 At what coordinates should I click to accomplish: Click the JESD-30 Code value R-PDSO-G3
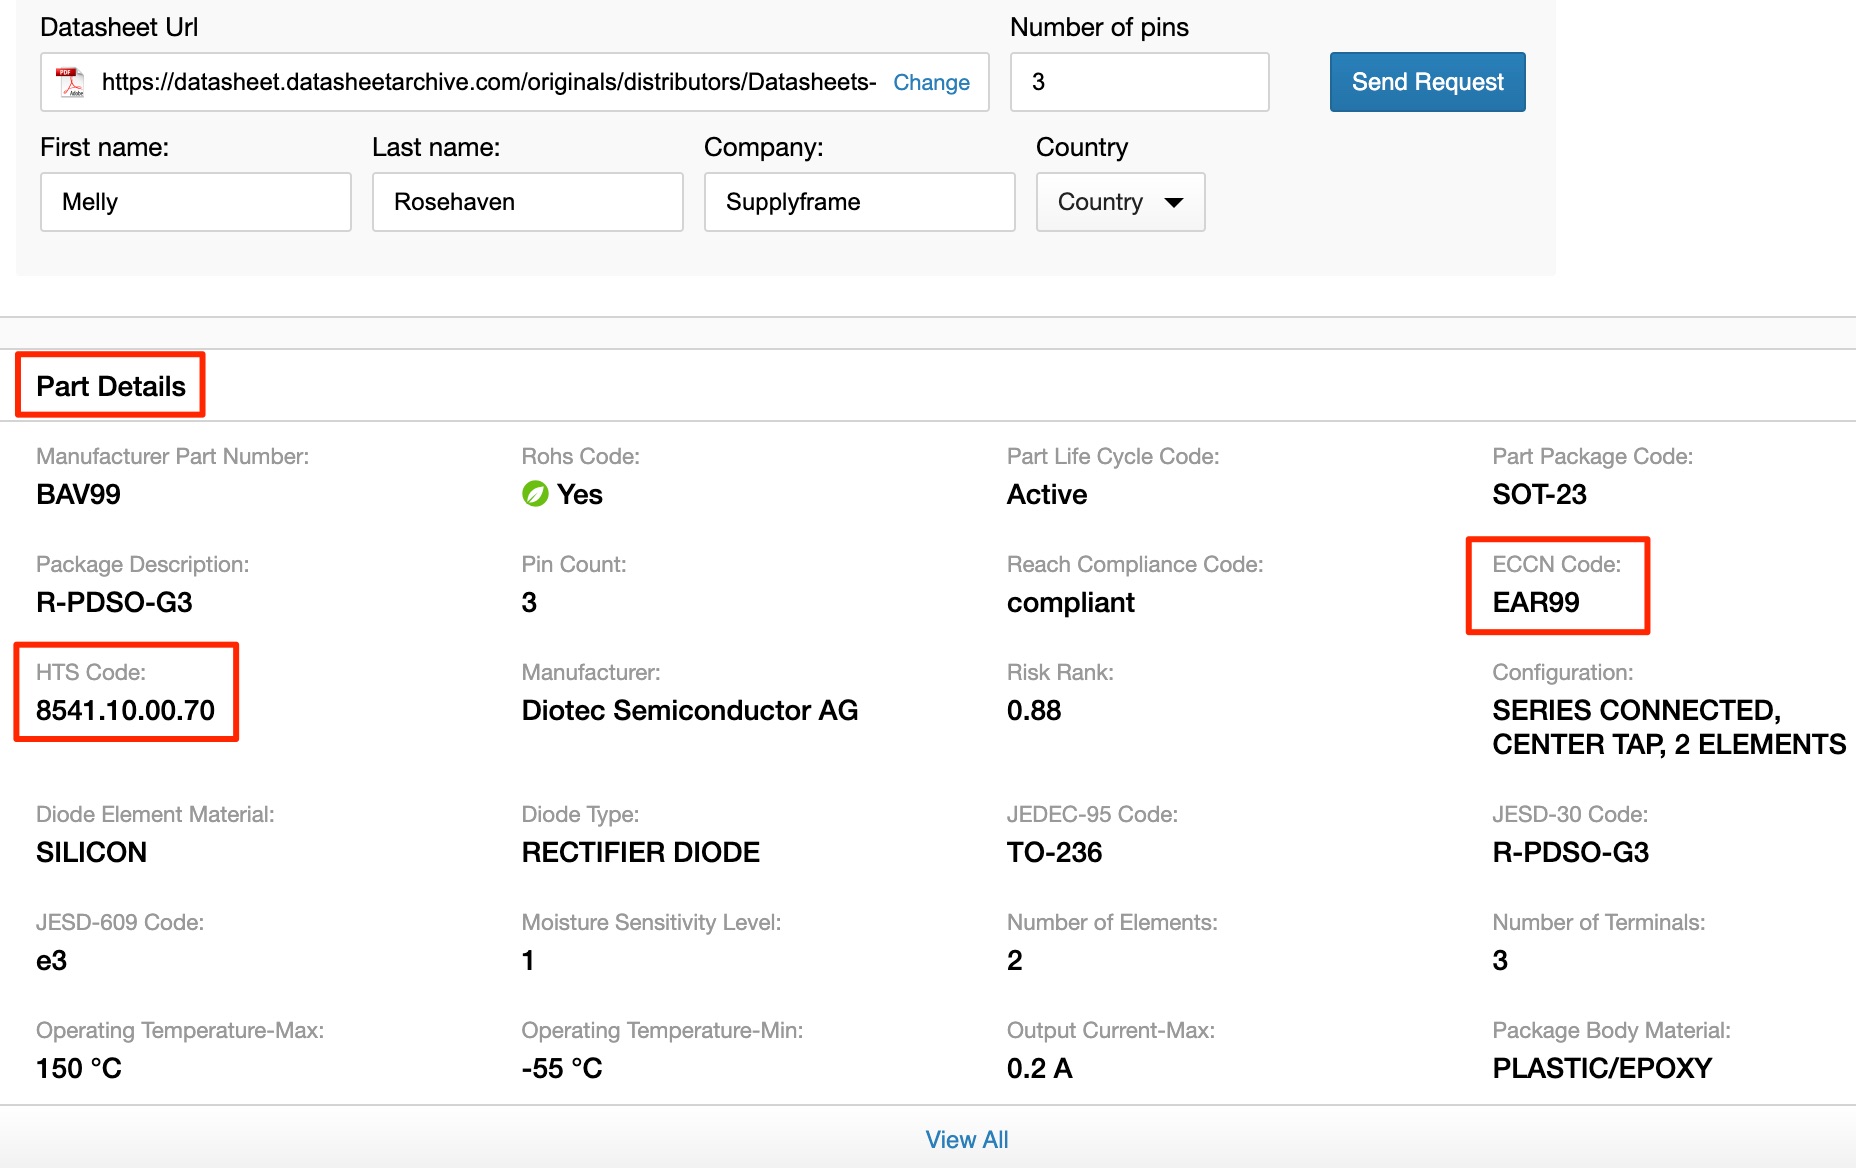pyautogui.click(x=1570, y=852)
